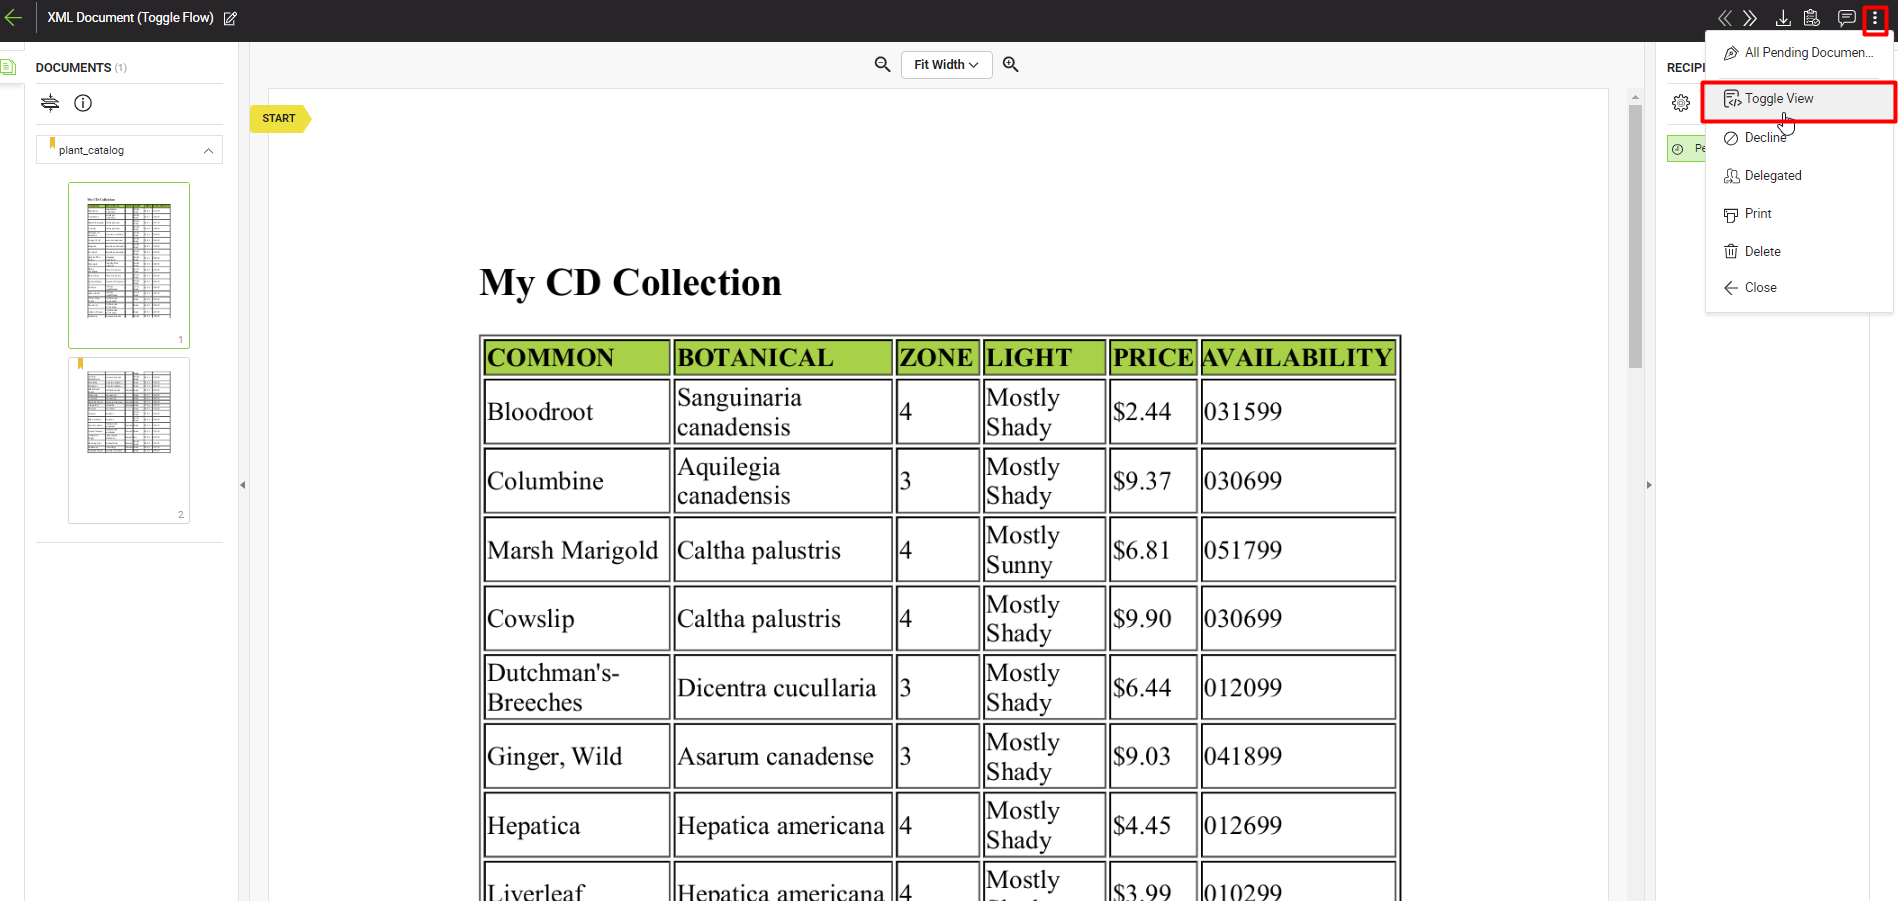Open the comments speech bubble icon

[1846, 18]
